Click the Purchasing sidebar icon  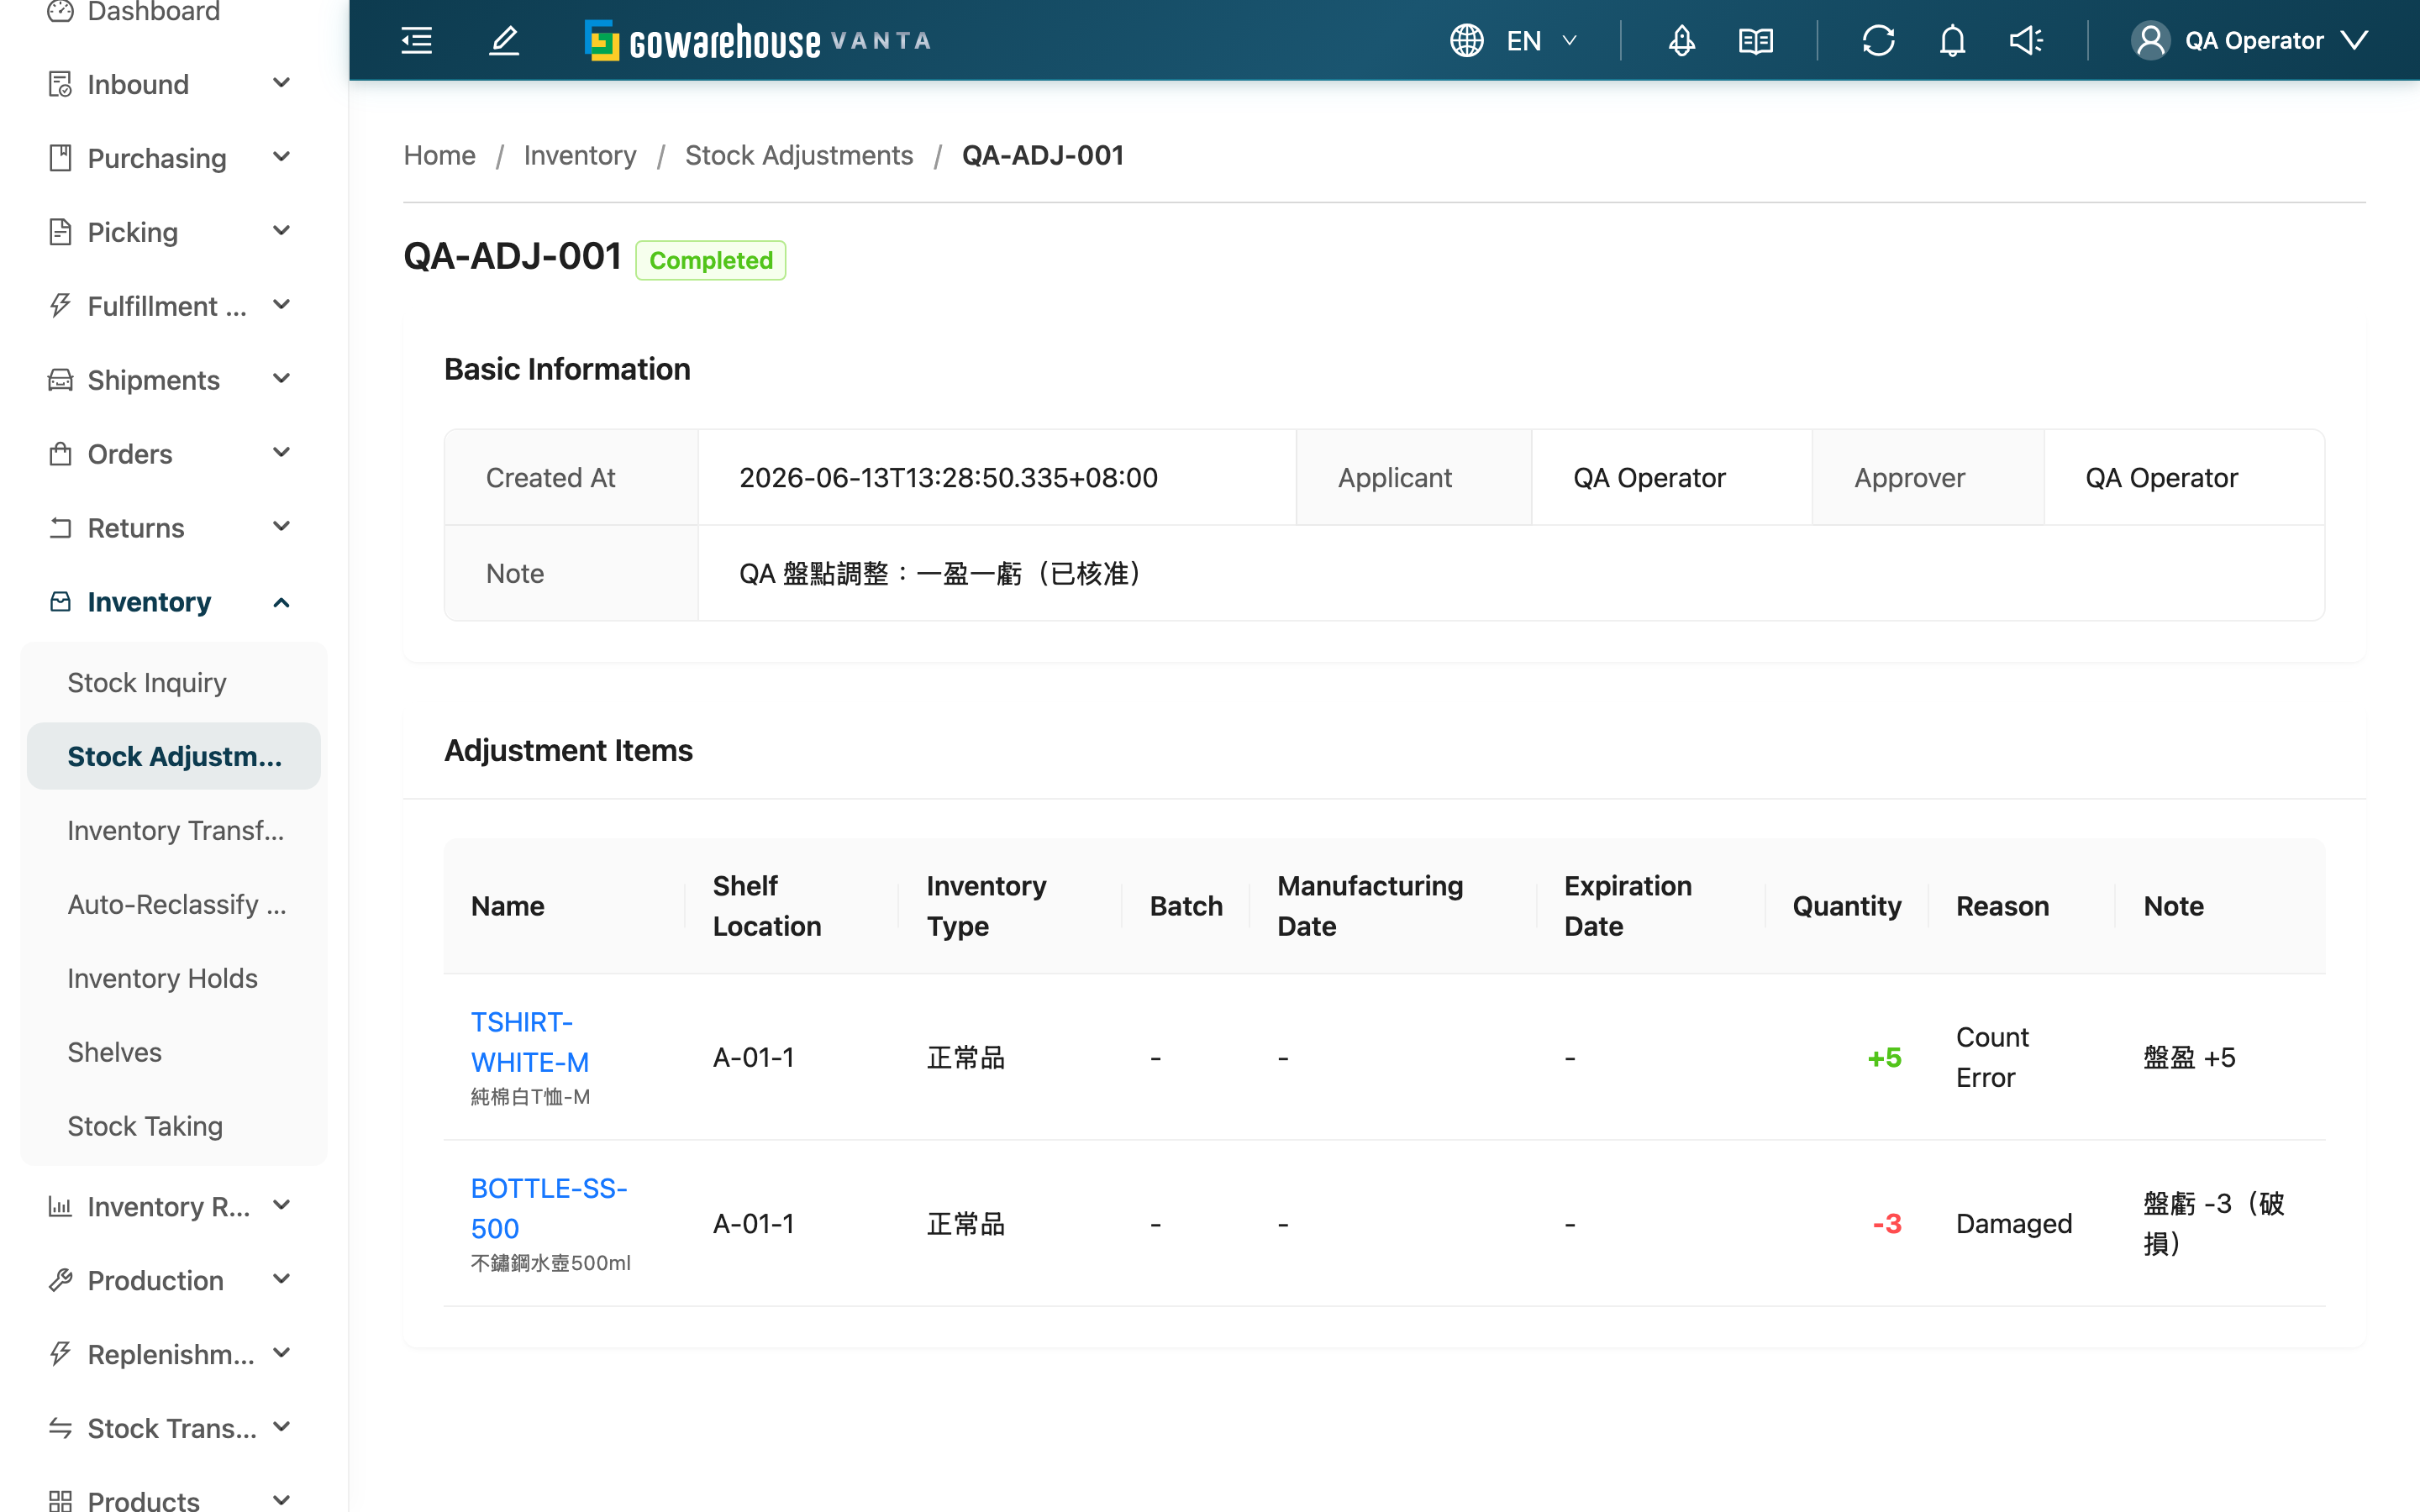(60, 158)
